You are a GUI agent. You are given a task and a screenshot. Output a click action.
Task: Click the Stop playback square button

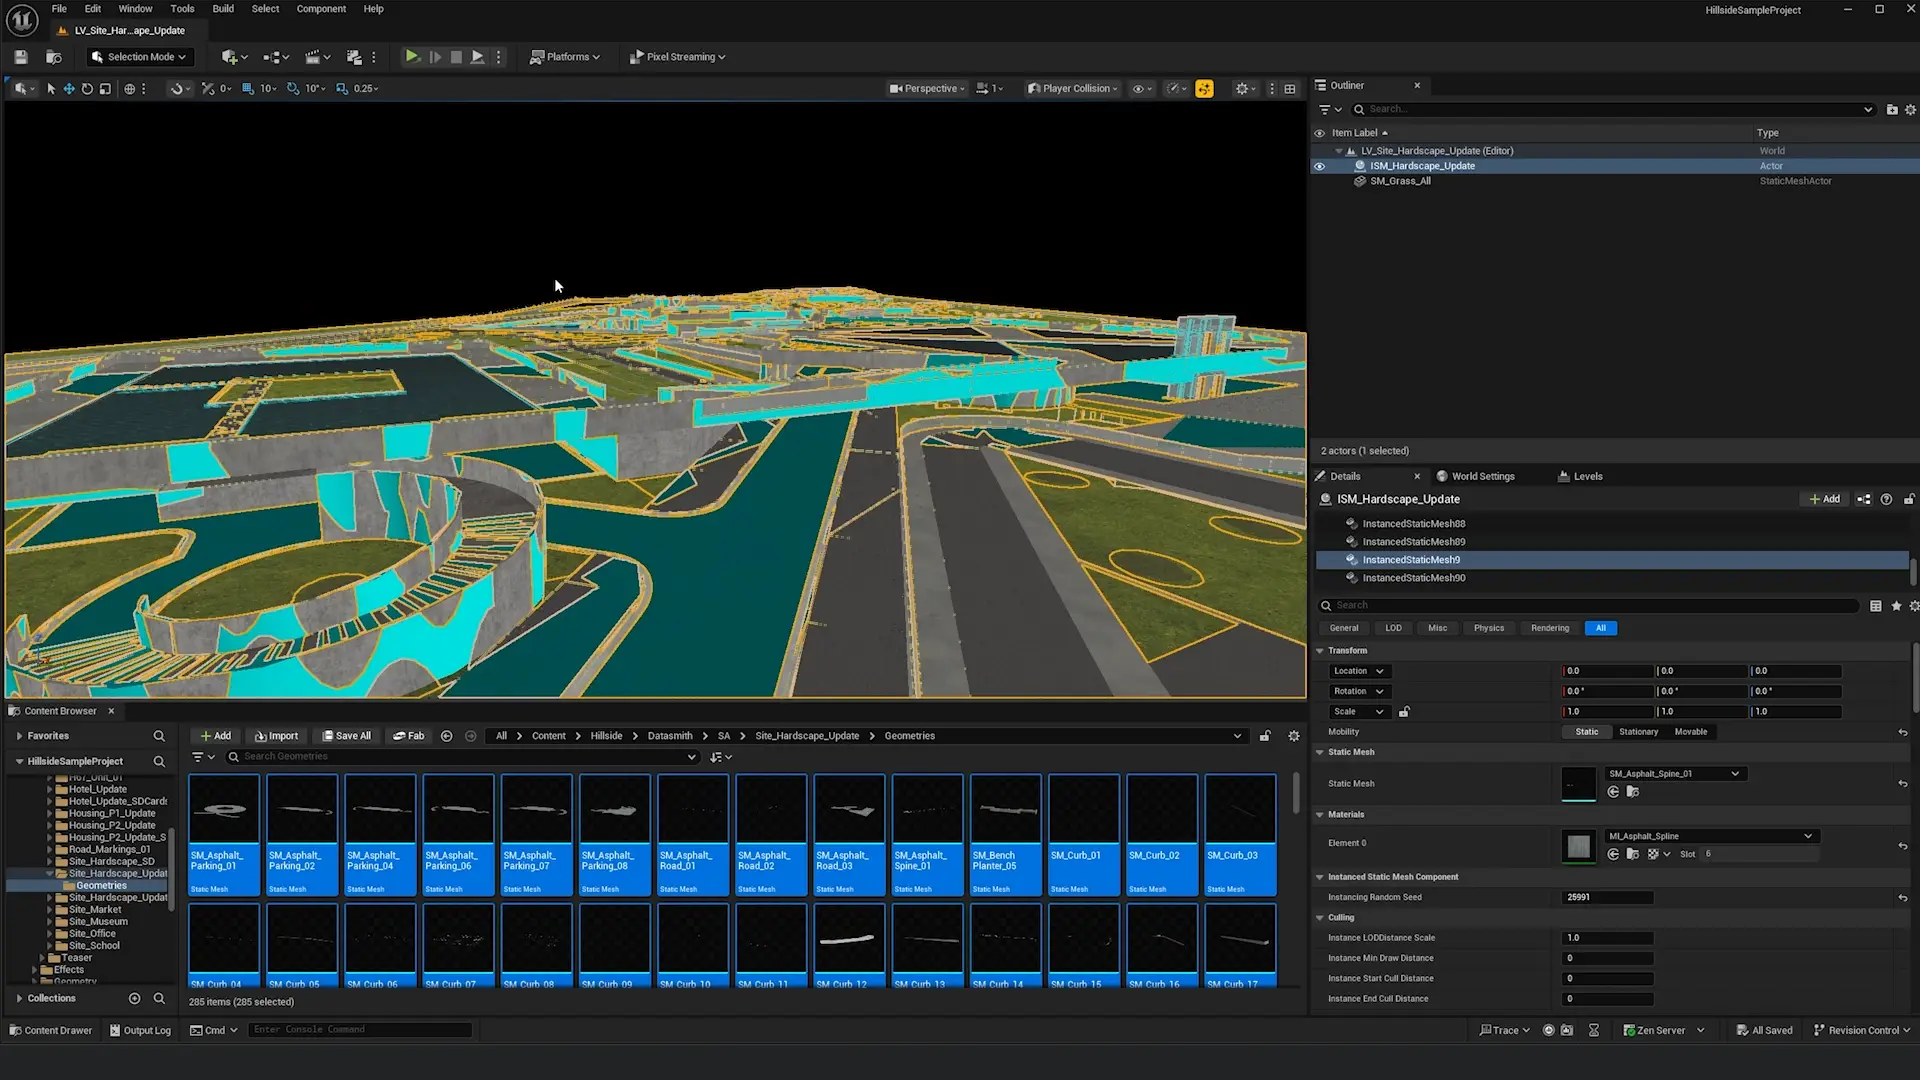click(456, 57)
